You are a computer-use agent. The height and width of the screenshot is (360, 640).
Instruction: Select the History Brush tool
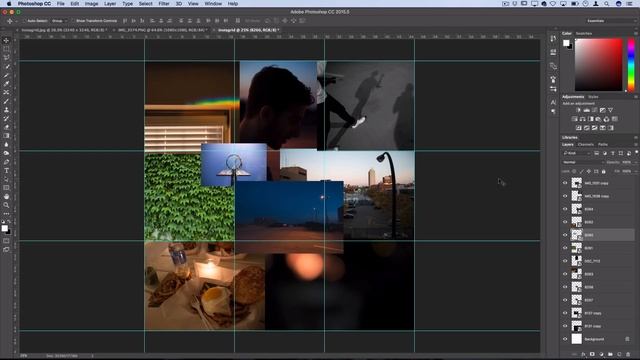(6, 119)
